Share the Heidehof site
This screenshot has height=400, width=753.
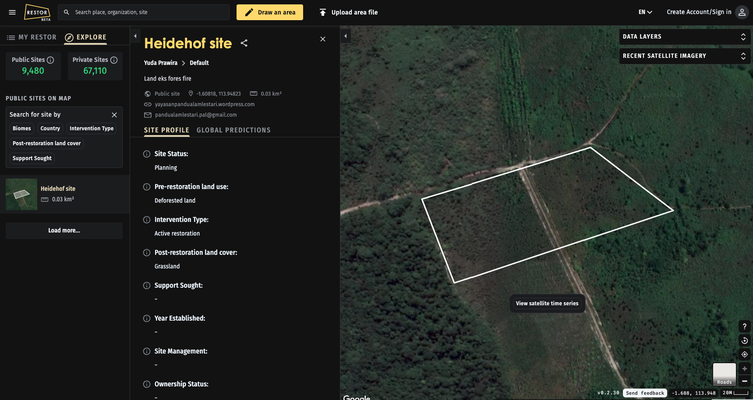(x=244, y=43)
